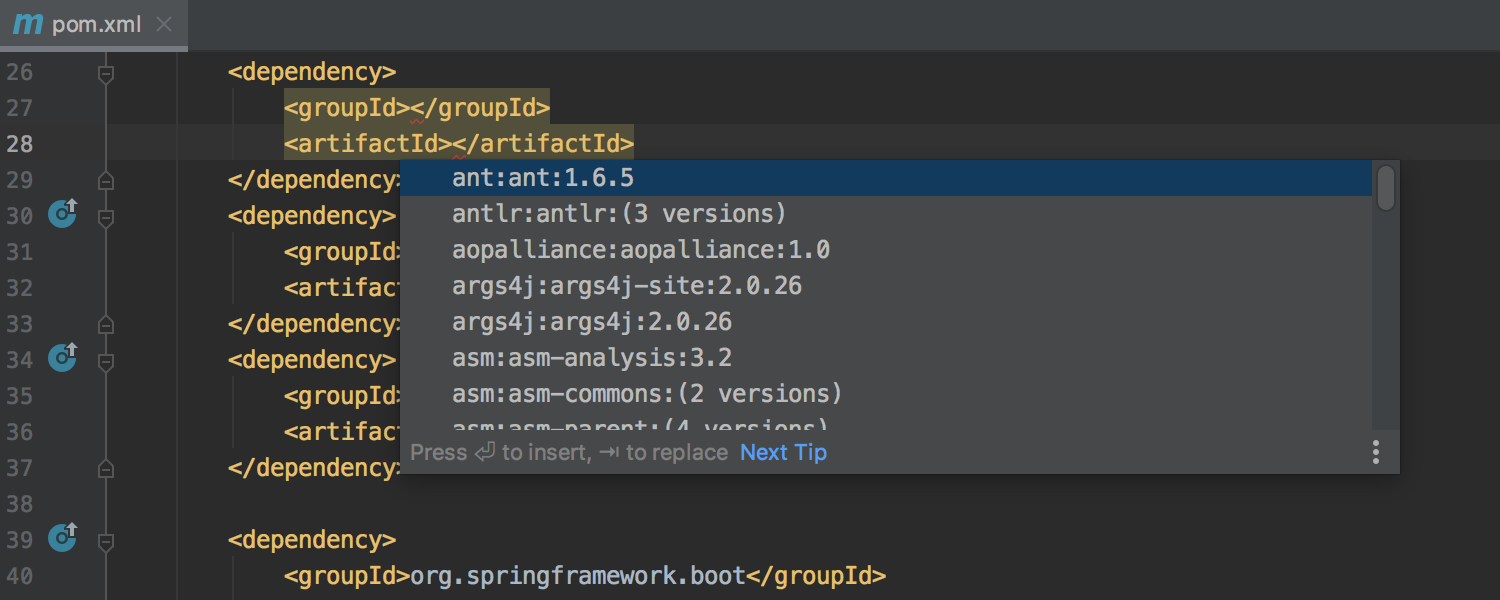This screenshot has height=600, width=1500.
Task: Click the gutter update icon on line 34
Action: pos(63,357)
